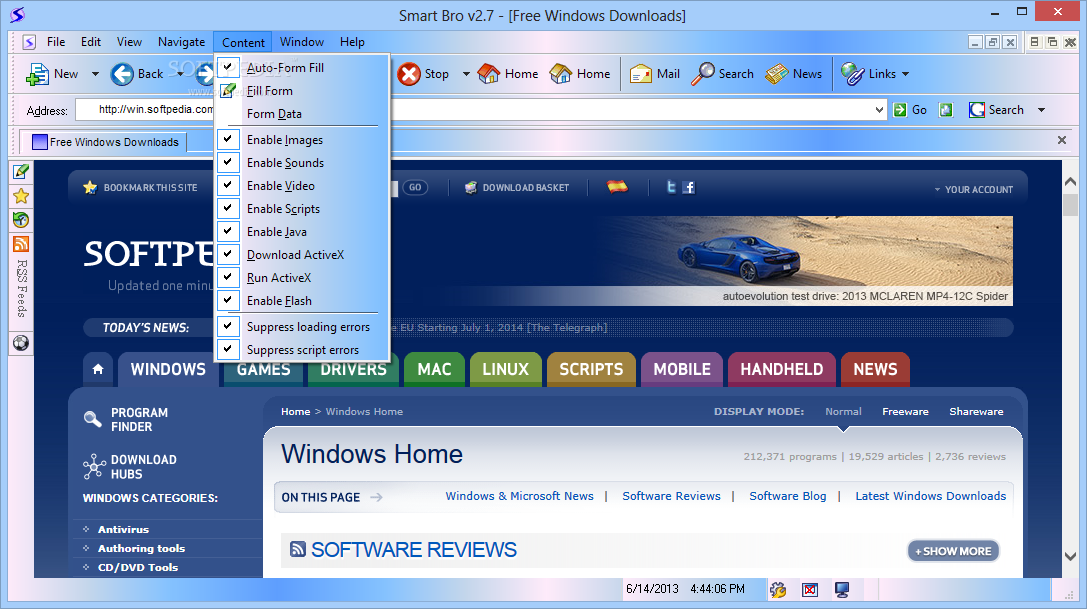Open the LINUX category tab
Image resolution: width=1087 pixels, height=609 pixels.
505,369
